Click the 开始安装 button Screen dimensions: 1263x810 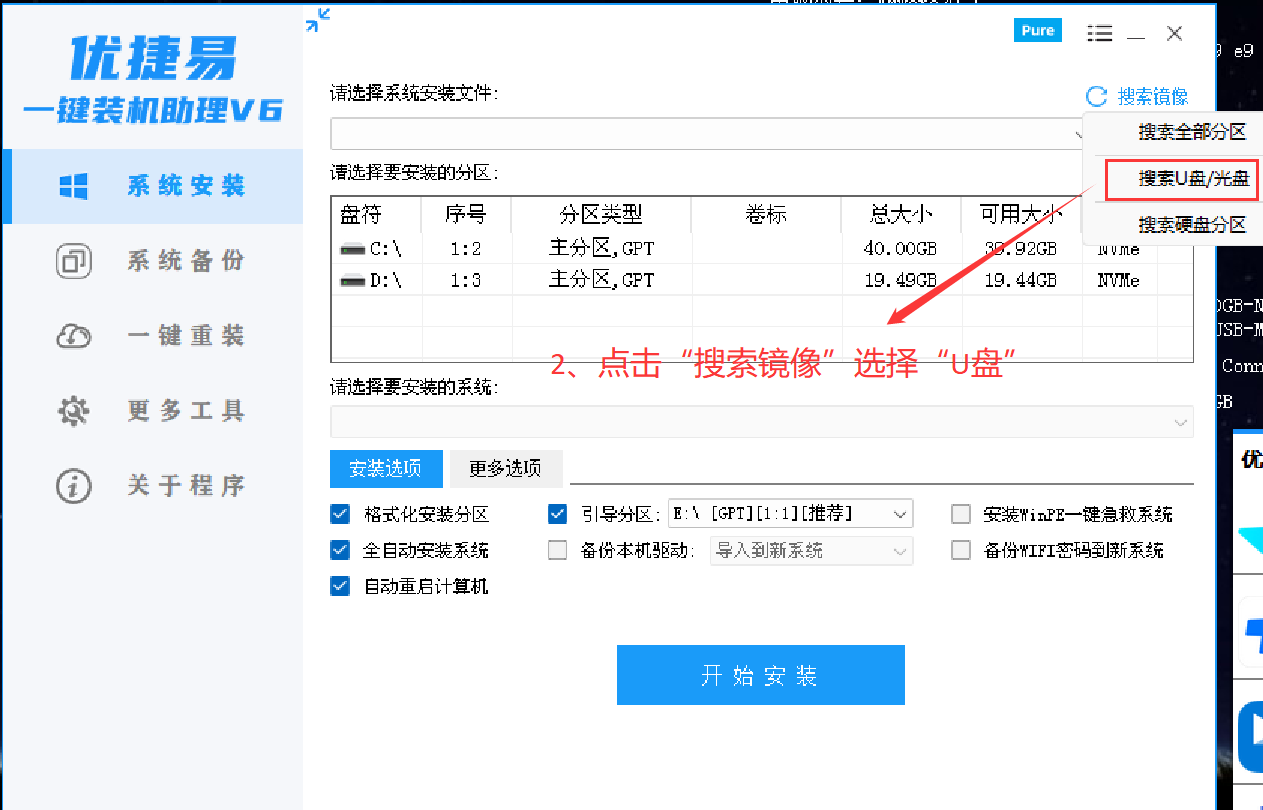pyautogui.click(x=761, y=675)
